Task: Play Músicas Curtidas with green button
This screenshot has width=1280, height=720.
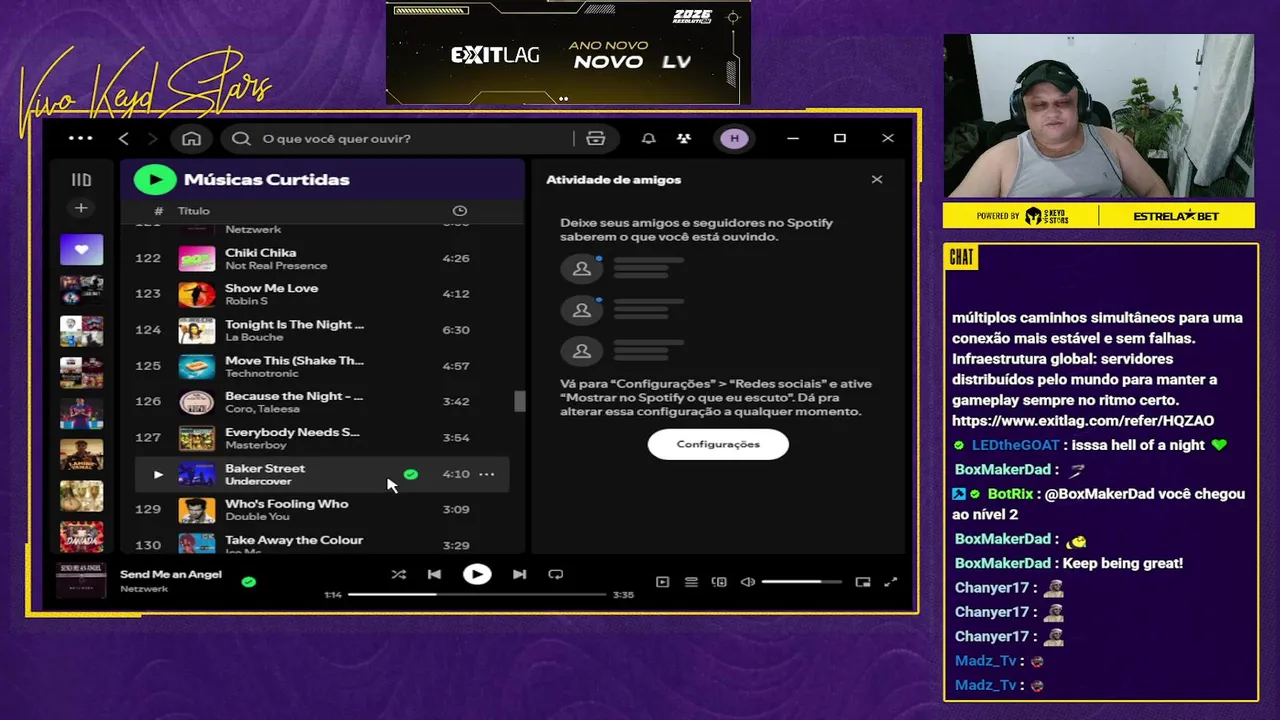Action: tap(155, 179)
